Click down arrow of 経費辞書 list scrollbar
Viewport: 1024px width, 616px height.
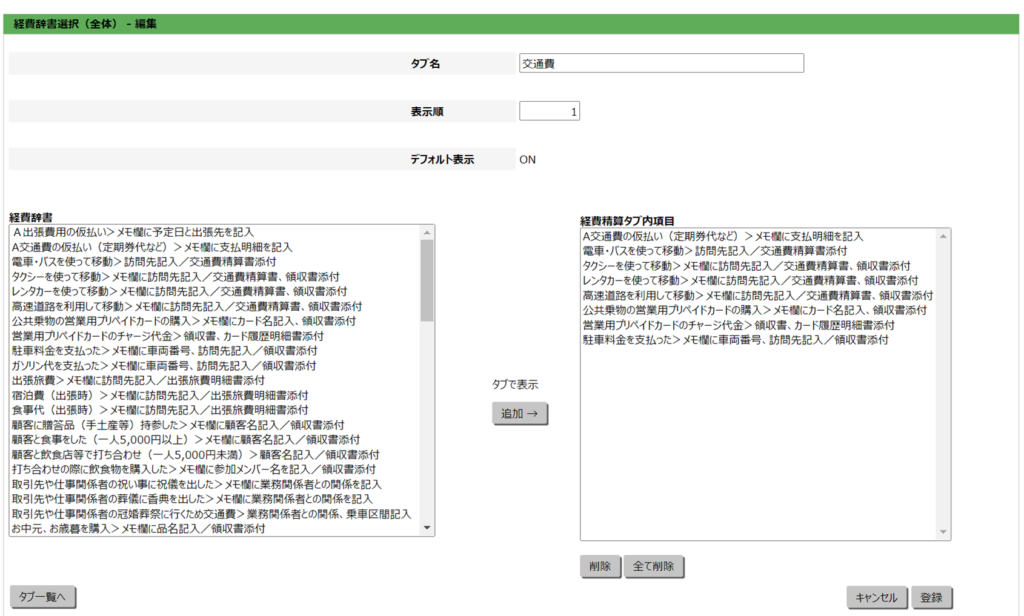pyautogui.click(x=427, y=528)
